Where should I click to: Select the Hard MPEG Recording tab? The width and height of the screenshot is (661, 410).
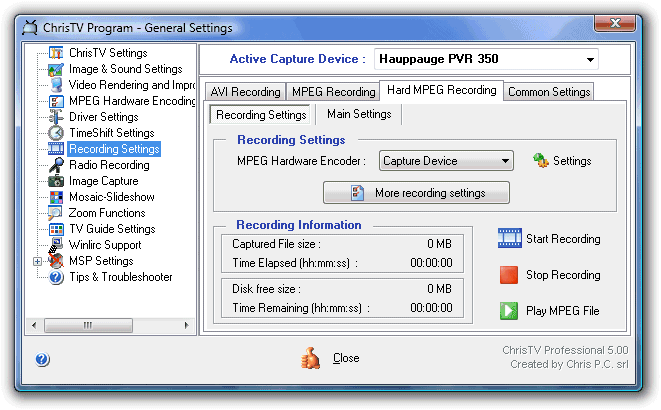click(442, 90)
